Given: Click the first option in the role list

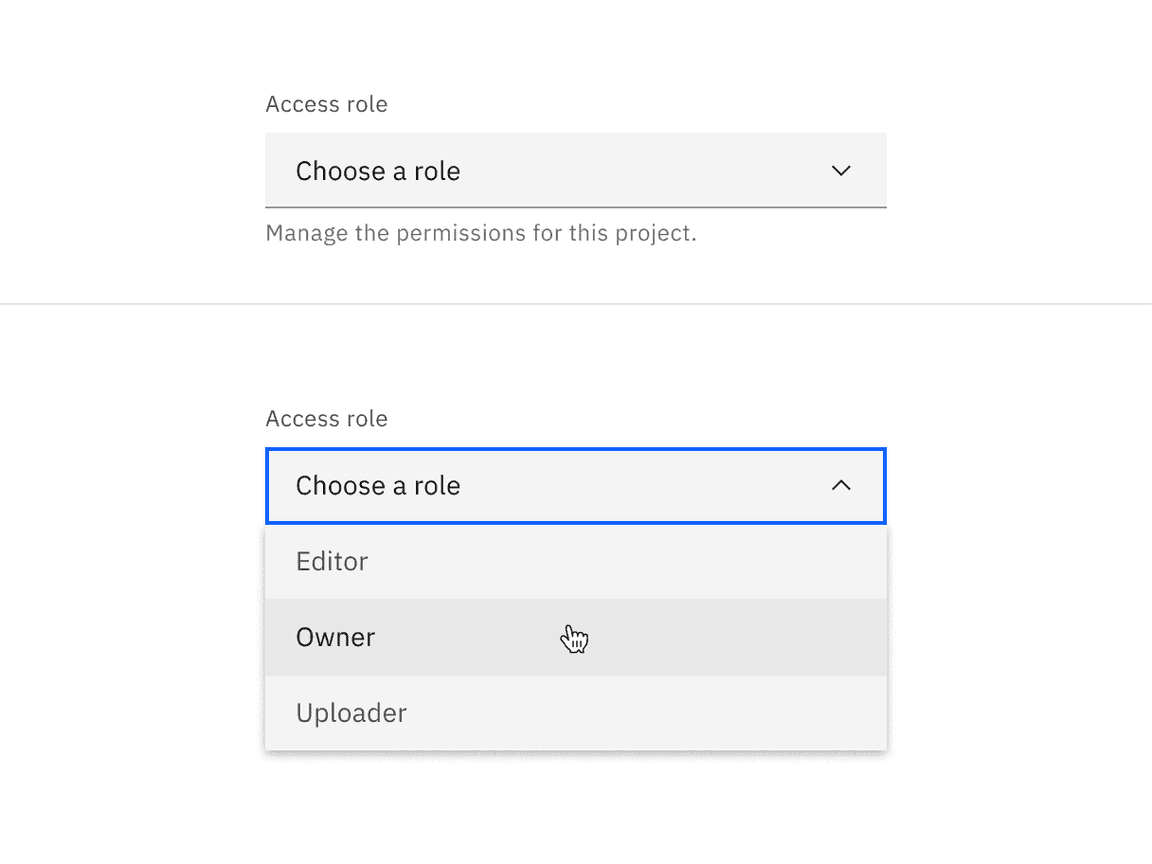Looking at the screenshot, I should tap(575, 561).
